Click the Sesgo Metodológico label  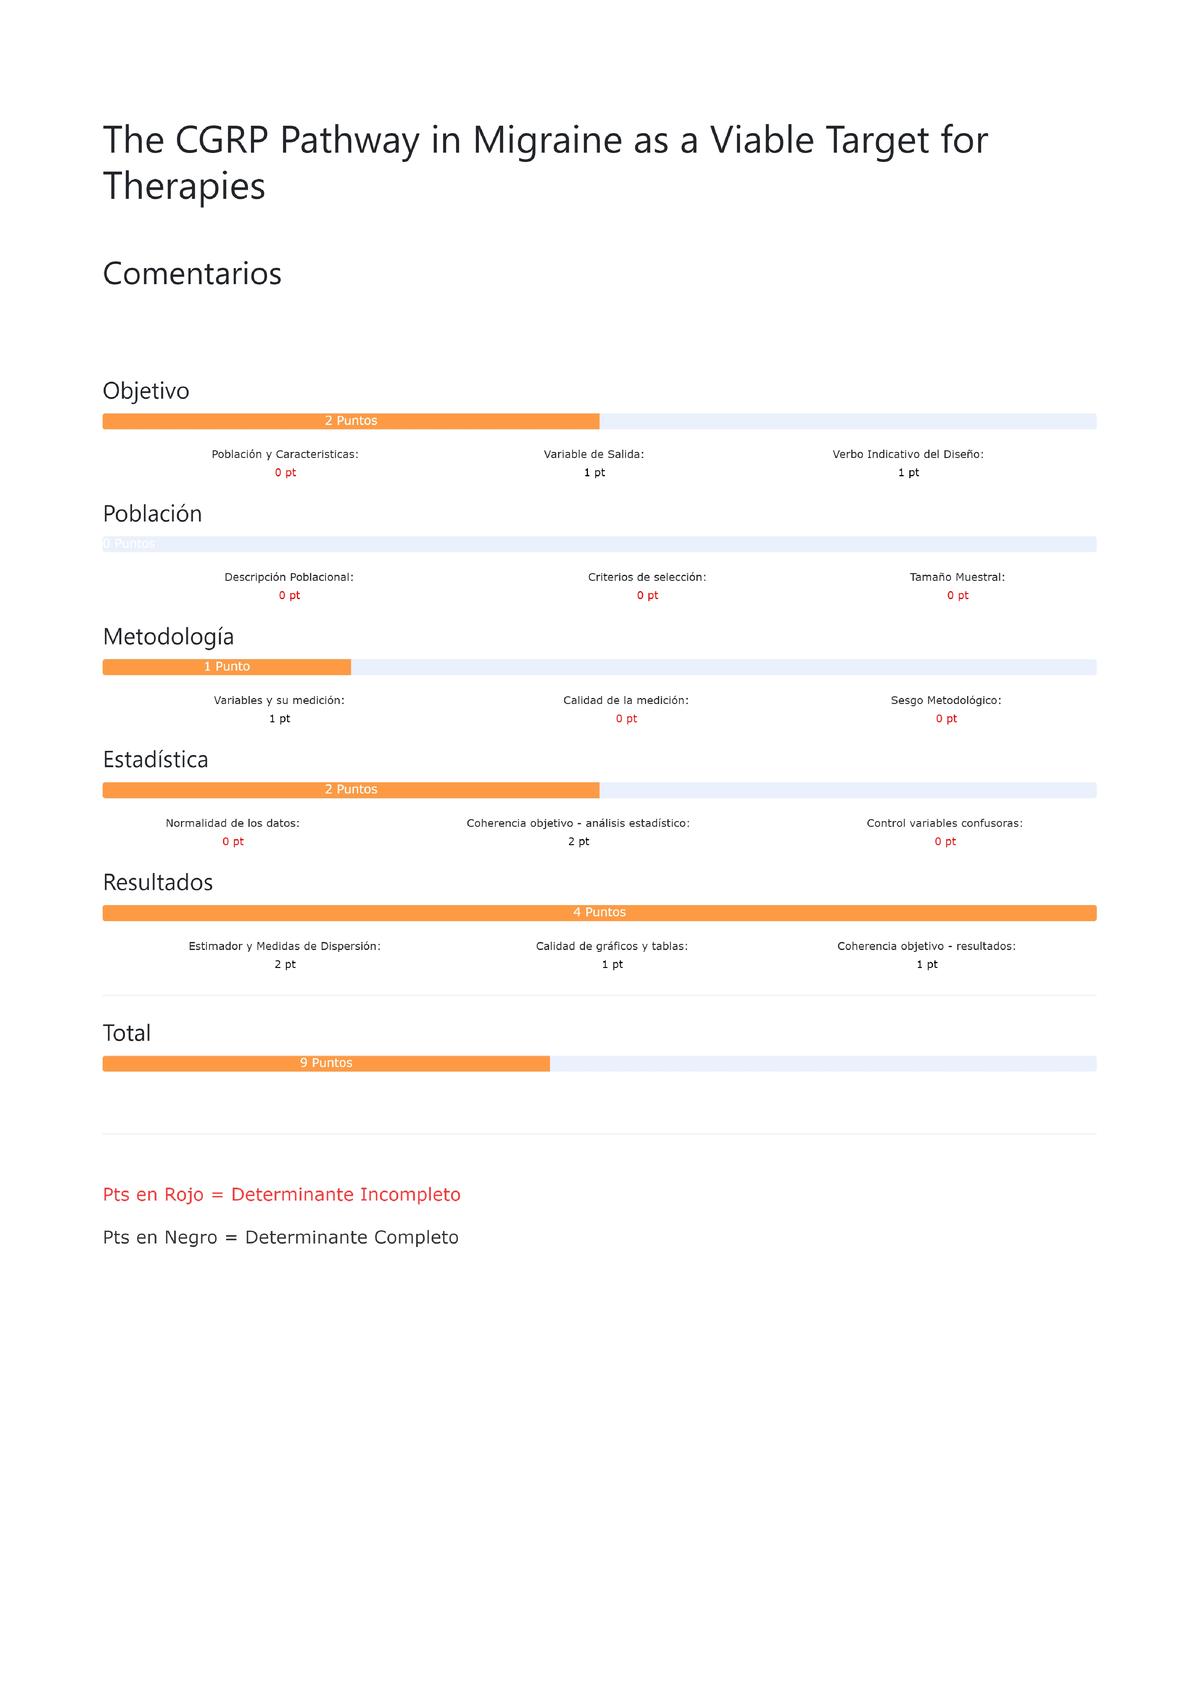946,700
